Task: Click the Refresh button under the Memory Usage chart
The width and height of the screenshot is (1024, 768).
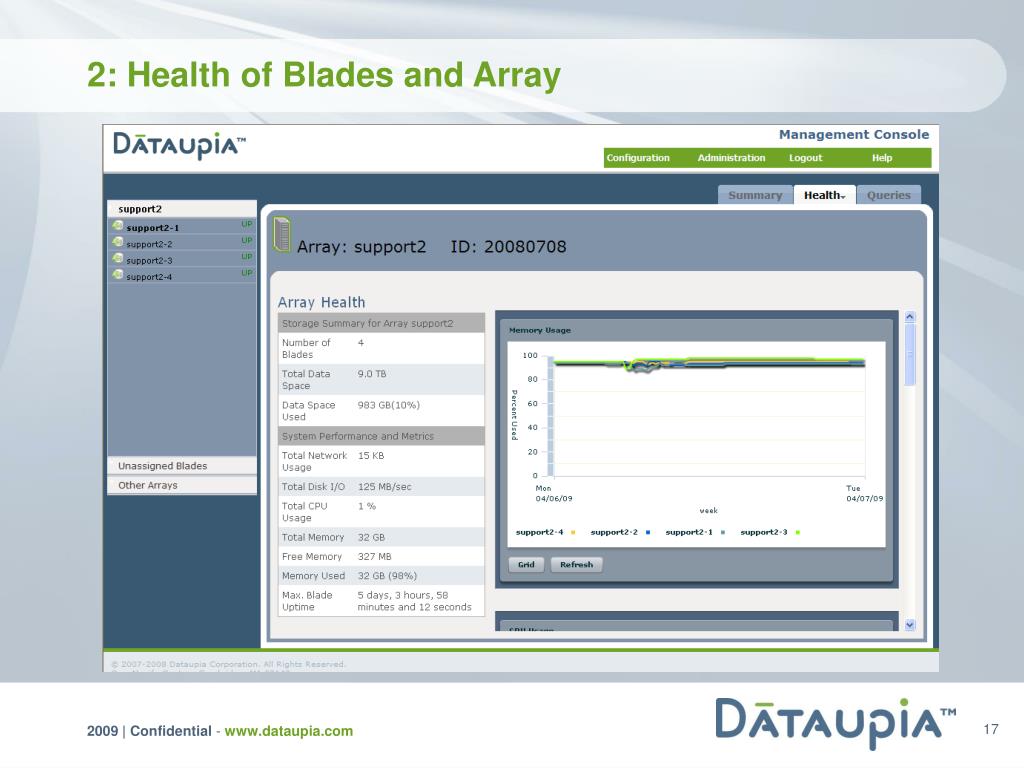Action: [x=577, y=565]
